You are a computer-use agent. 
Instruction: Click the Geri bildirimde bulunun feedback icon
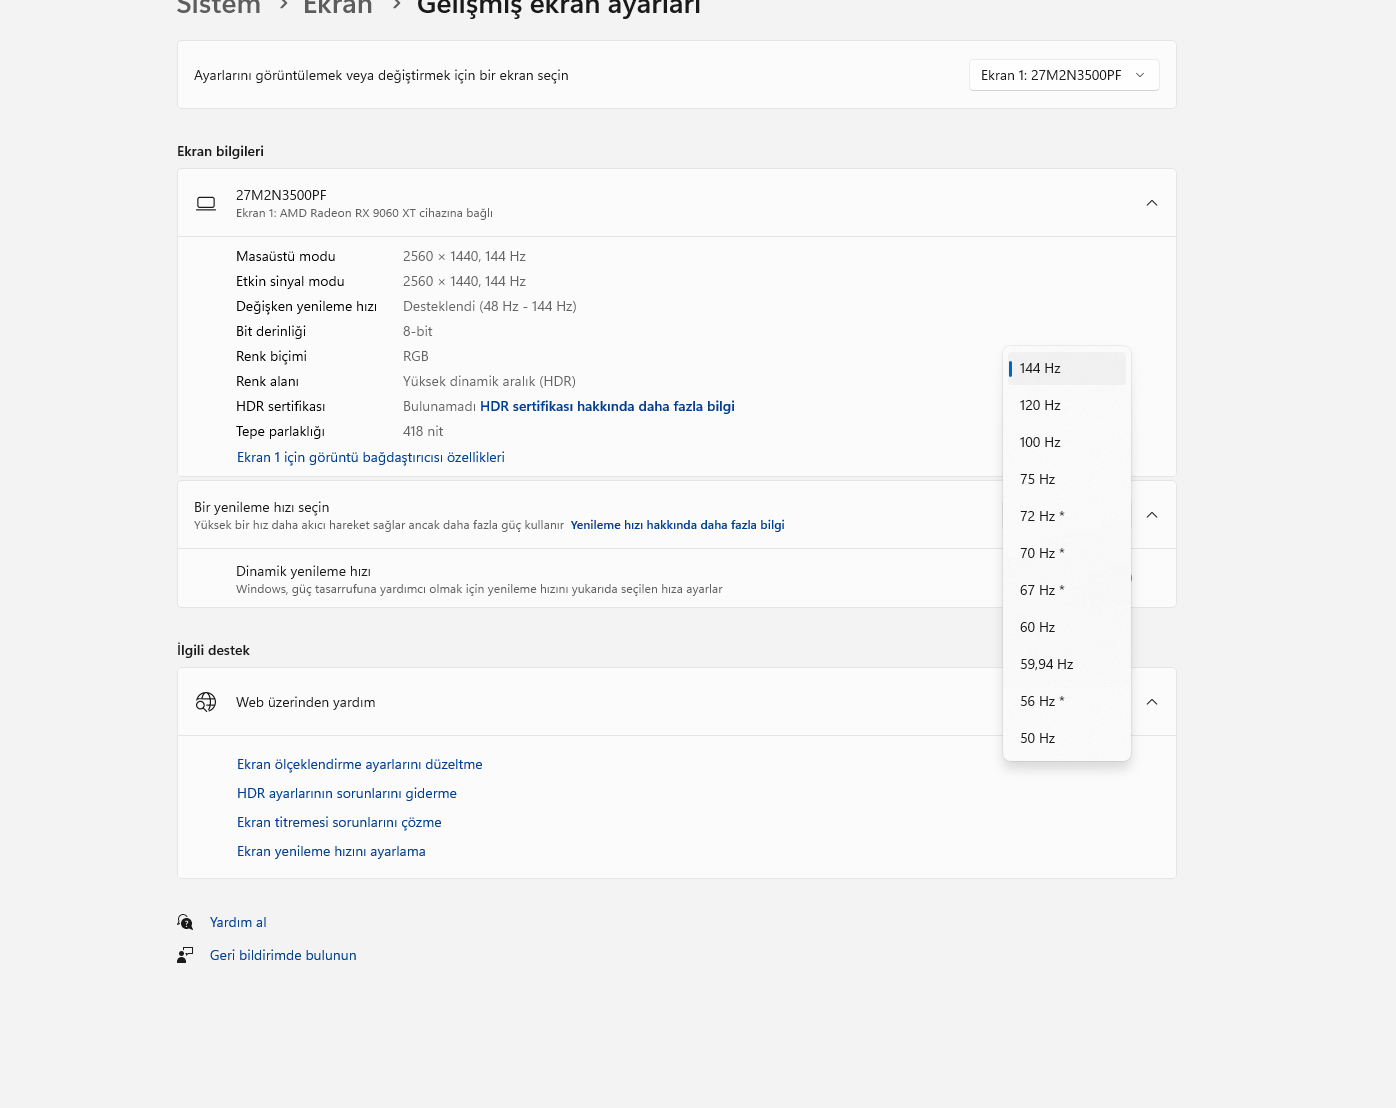[x=185, y=955]
